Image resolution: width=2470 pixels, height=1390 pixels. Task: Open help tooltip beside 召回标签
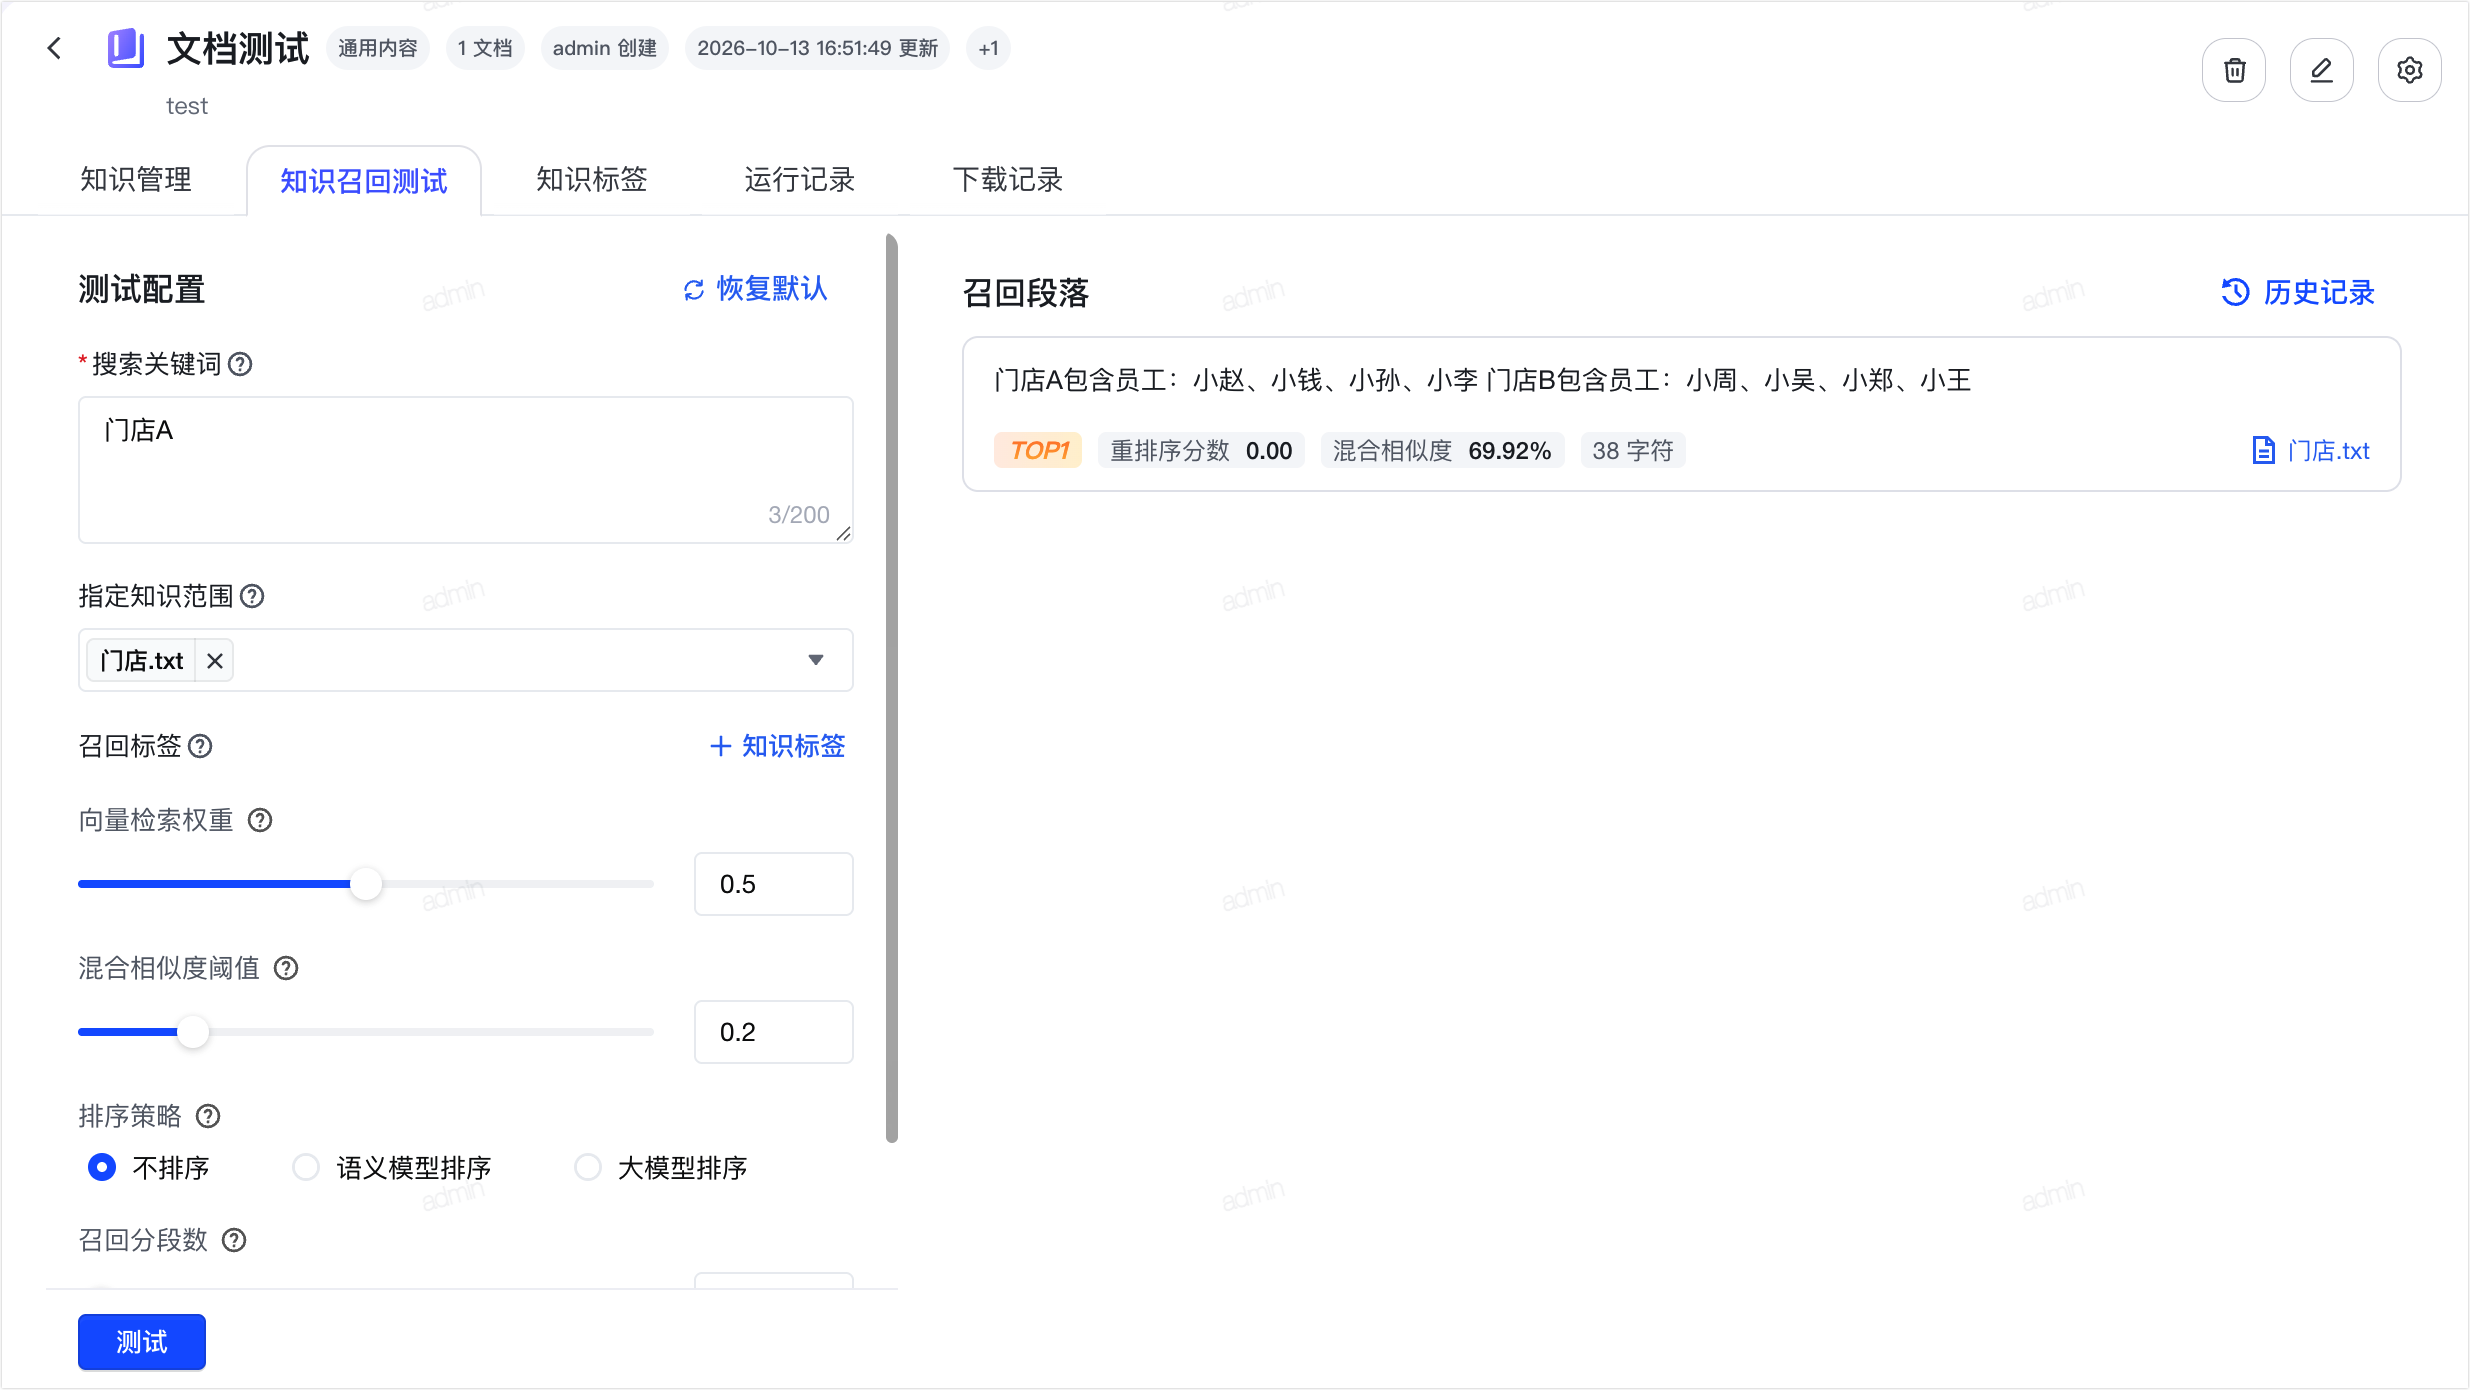click(x=200, y=746)
